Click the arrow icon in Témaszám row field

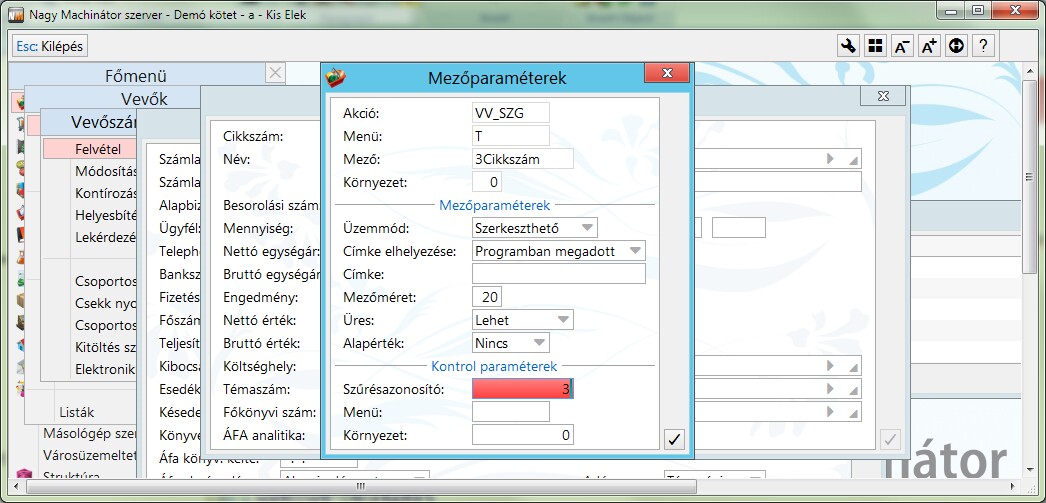tap(831, 388)
